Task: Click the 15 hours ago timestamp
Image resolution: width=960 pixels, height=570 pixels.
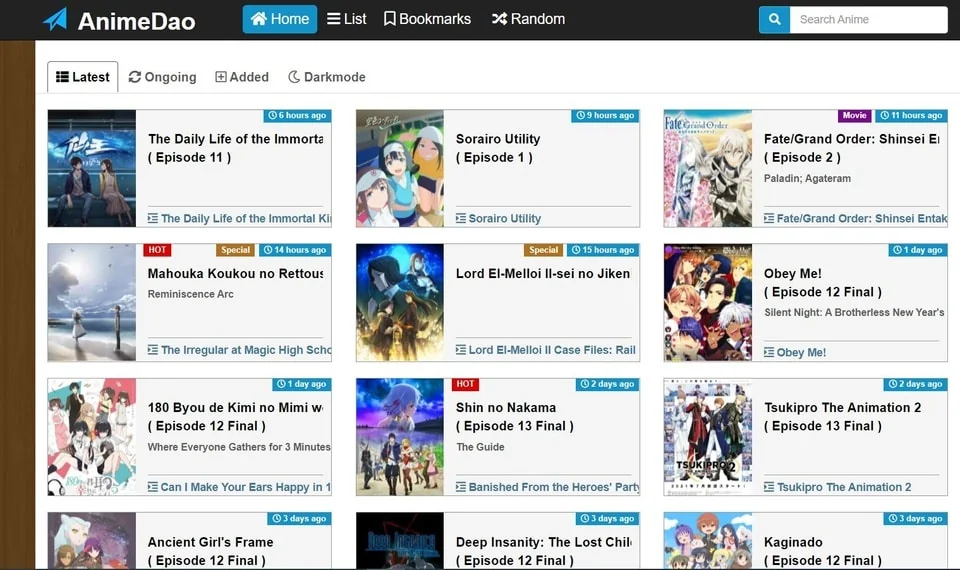Action: click(x=603, y=250)
